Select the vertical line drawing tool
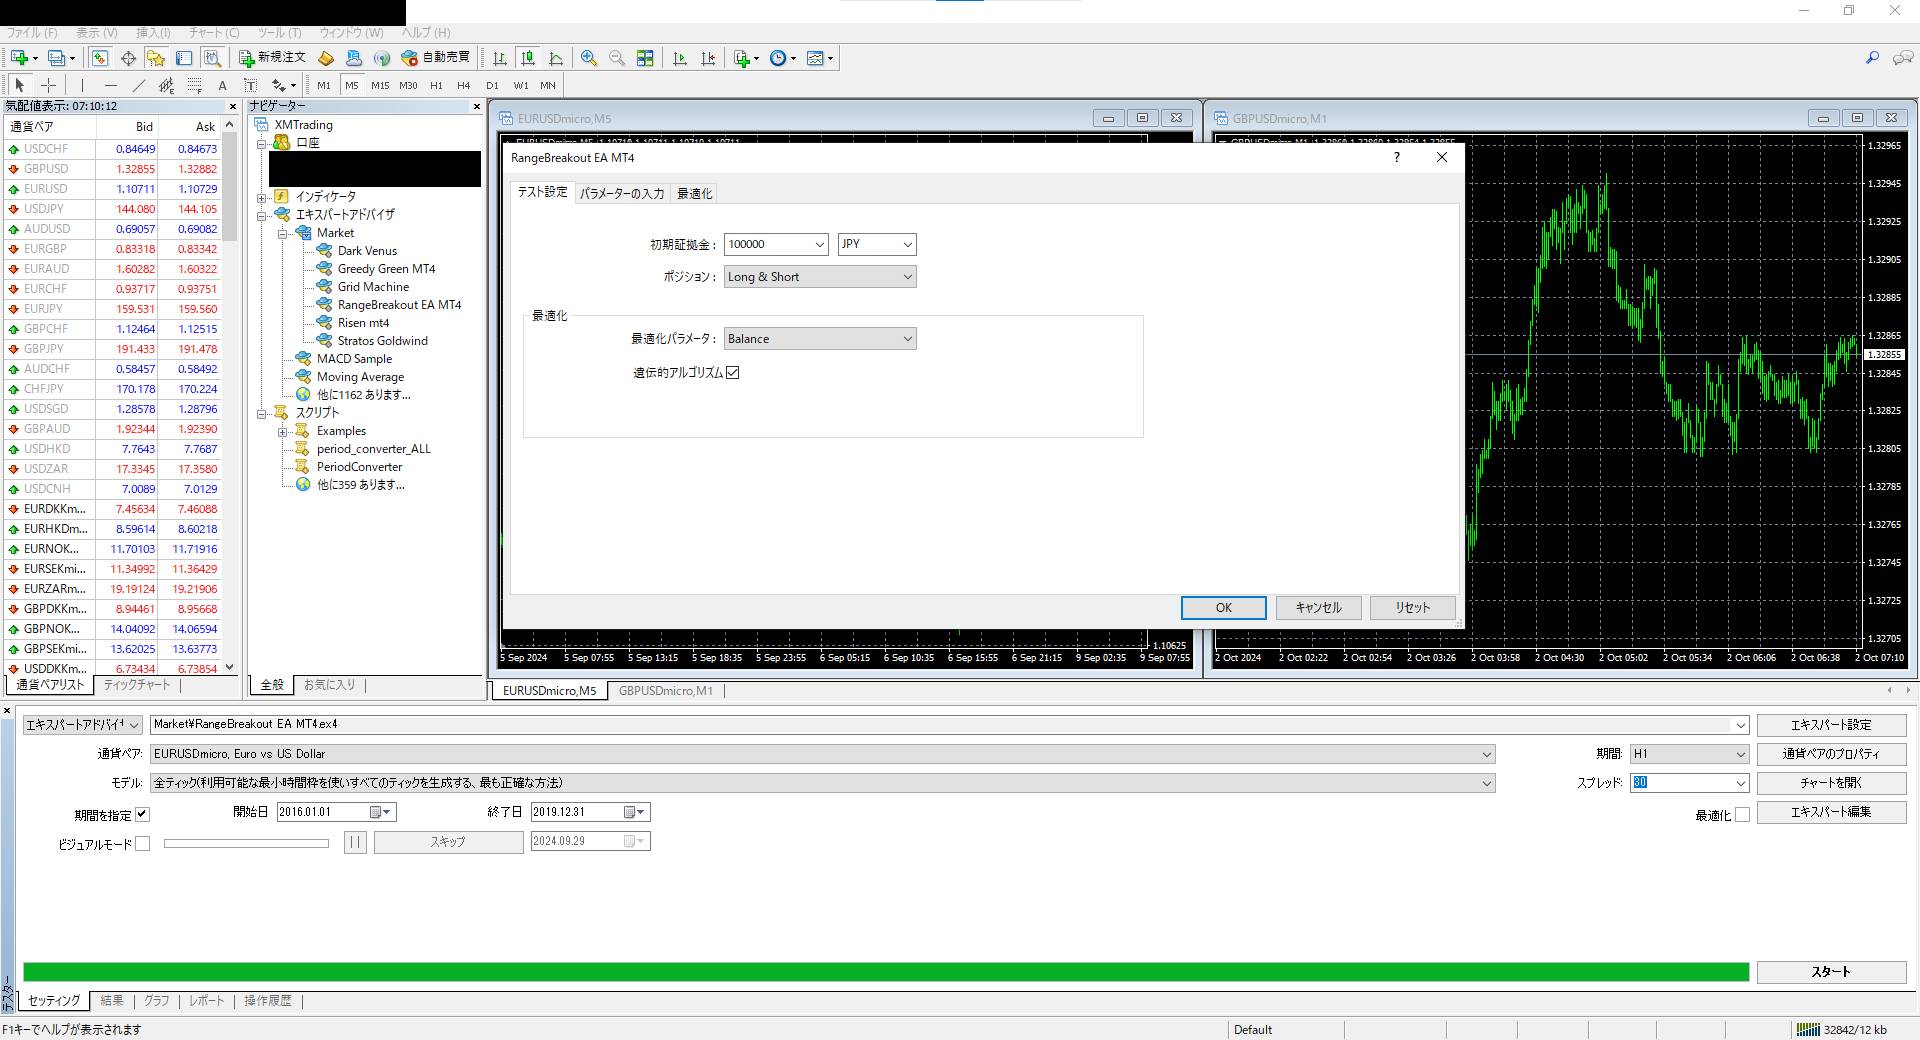 pyautogui.click(x=83, y=85)
